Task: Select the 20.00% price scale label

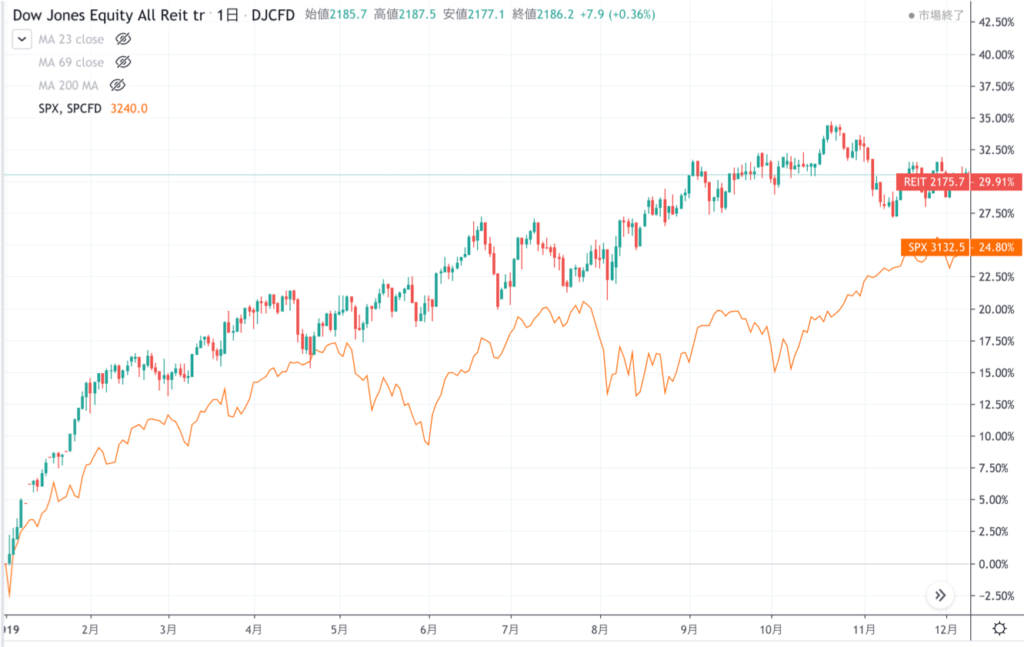Action: [x=997, y=309]
